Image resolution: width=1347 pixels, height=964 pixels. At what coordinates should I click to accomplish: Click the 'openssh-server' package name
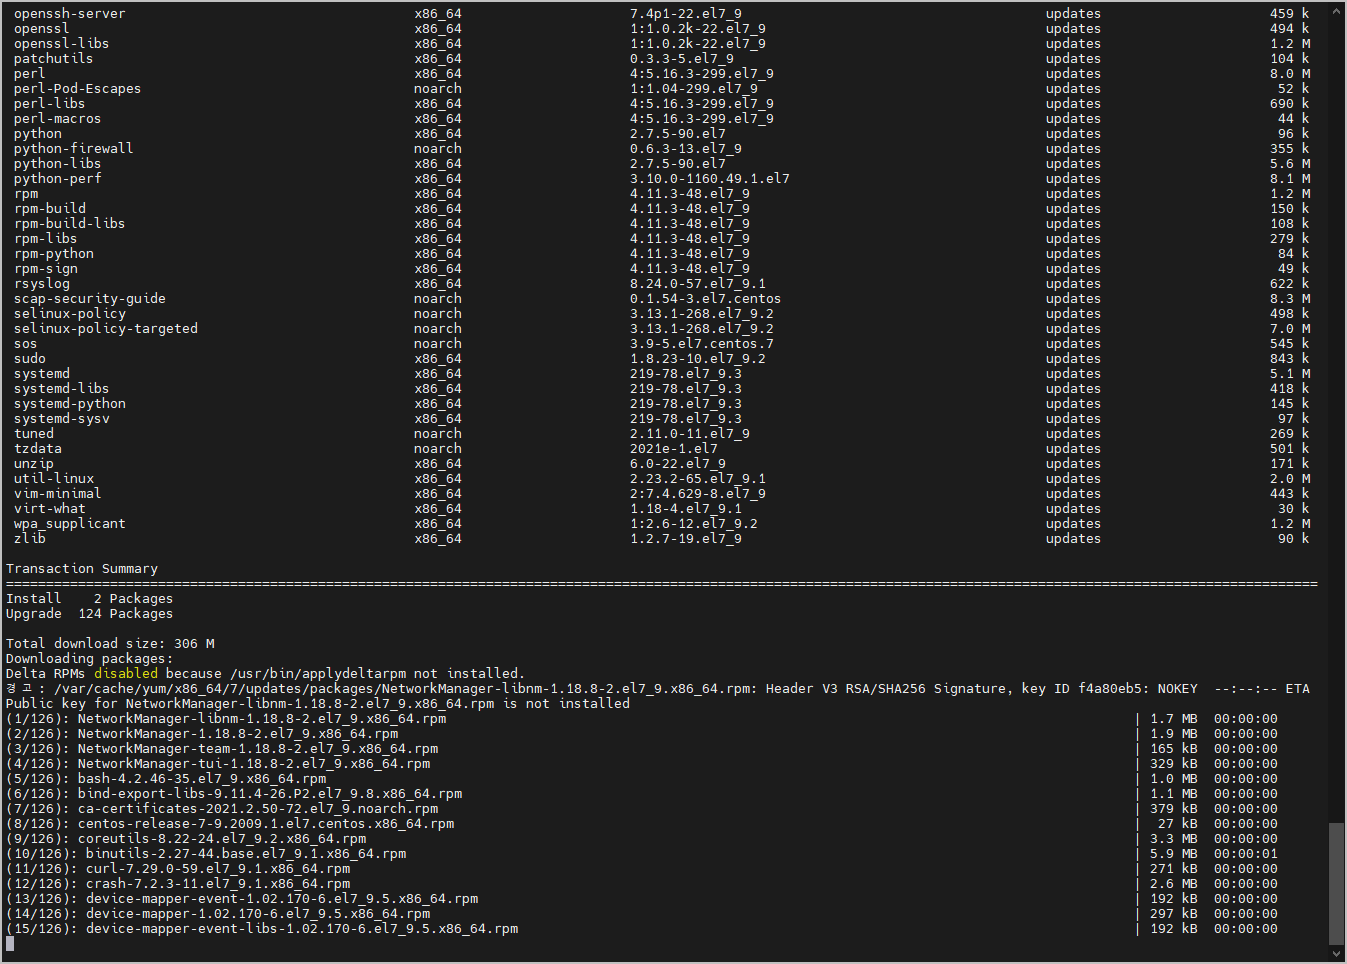[x=70, y=14]
